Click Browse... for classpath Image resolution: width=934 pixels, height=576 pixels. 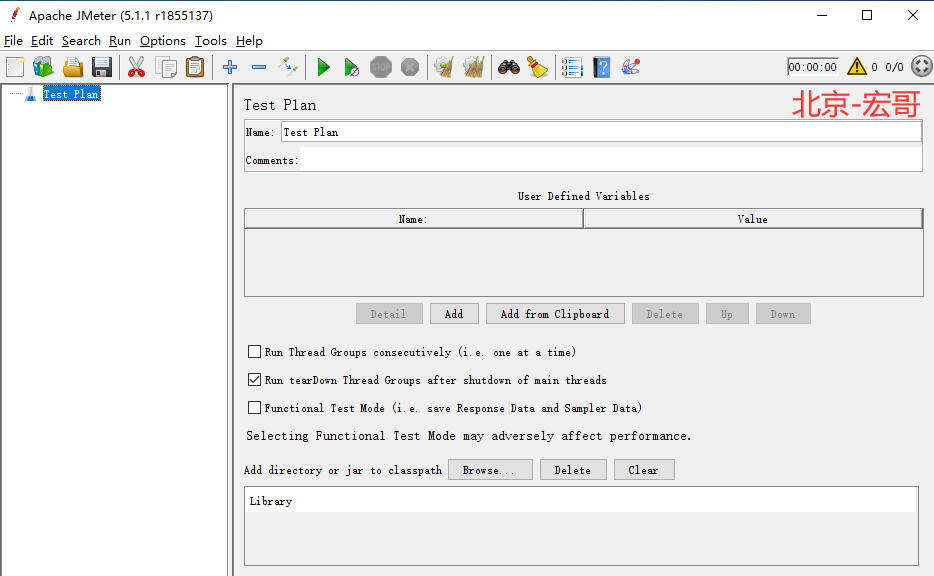(x=490, y=470)
